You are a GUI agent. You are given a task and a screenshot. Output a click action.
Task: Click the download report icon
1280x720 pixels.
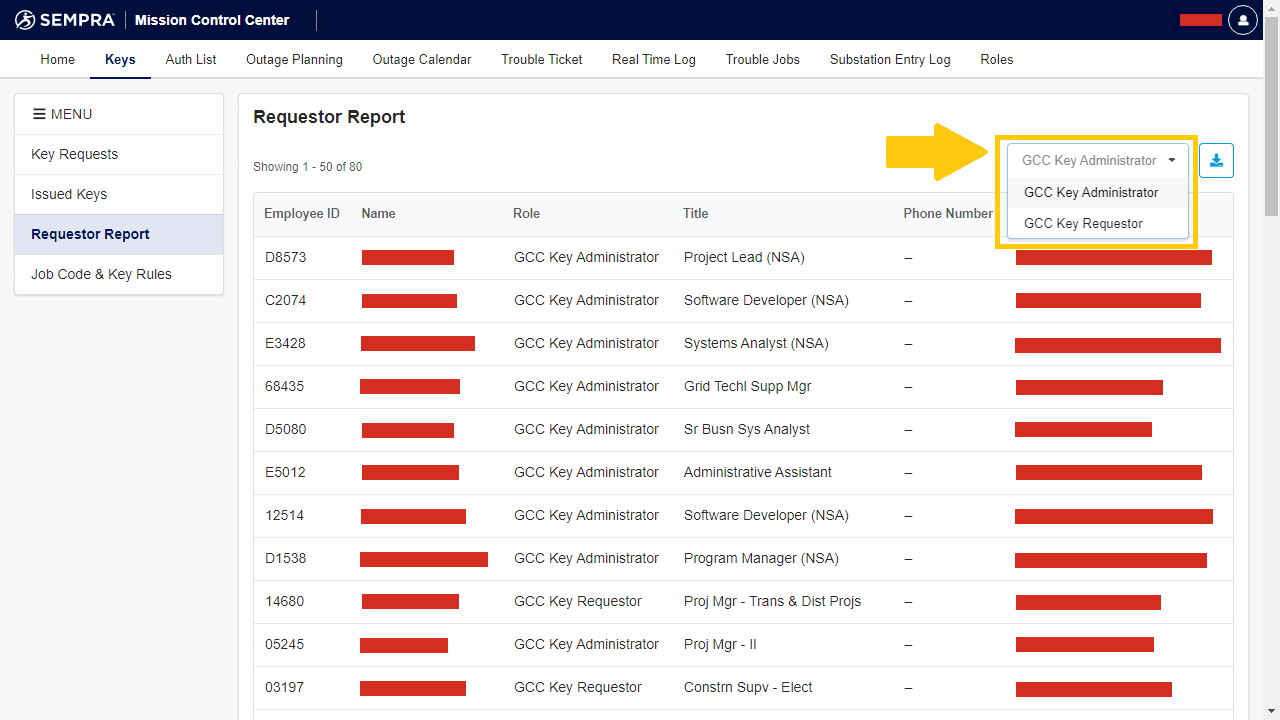click(x=1216, y=161)
